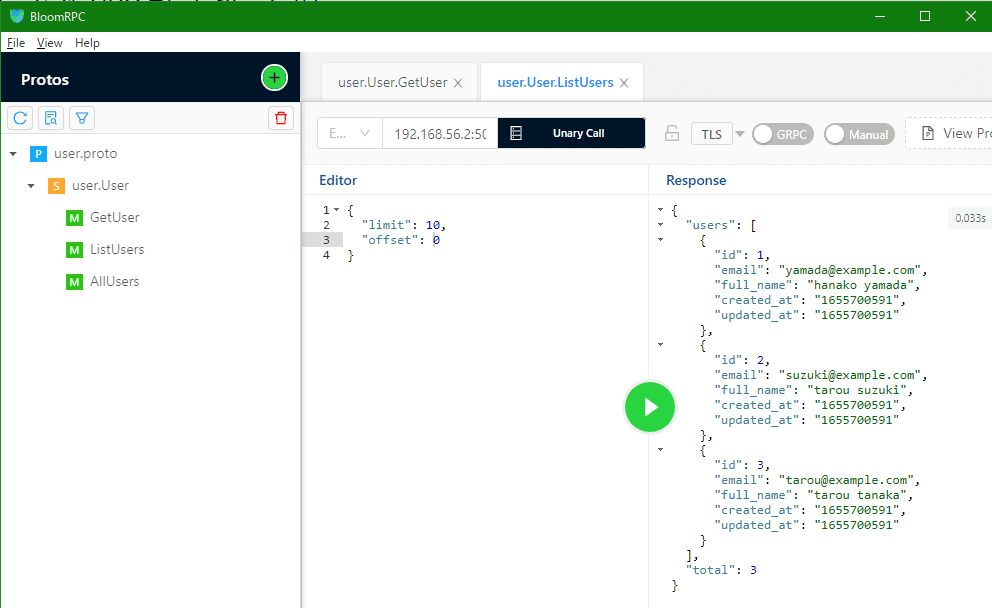The image size is (992, 608).
Task: Open the environment dropdown
Action: (x=349, y=133)
